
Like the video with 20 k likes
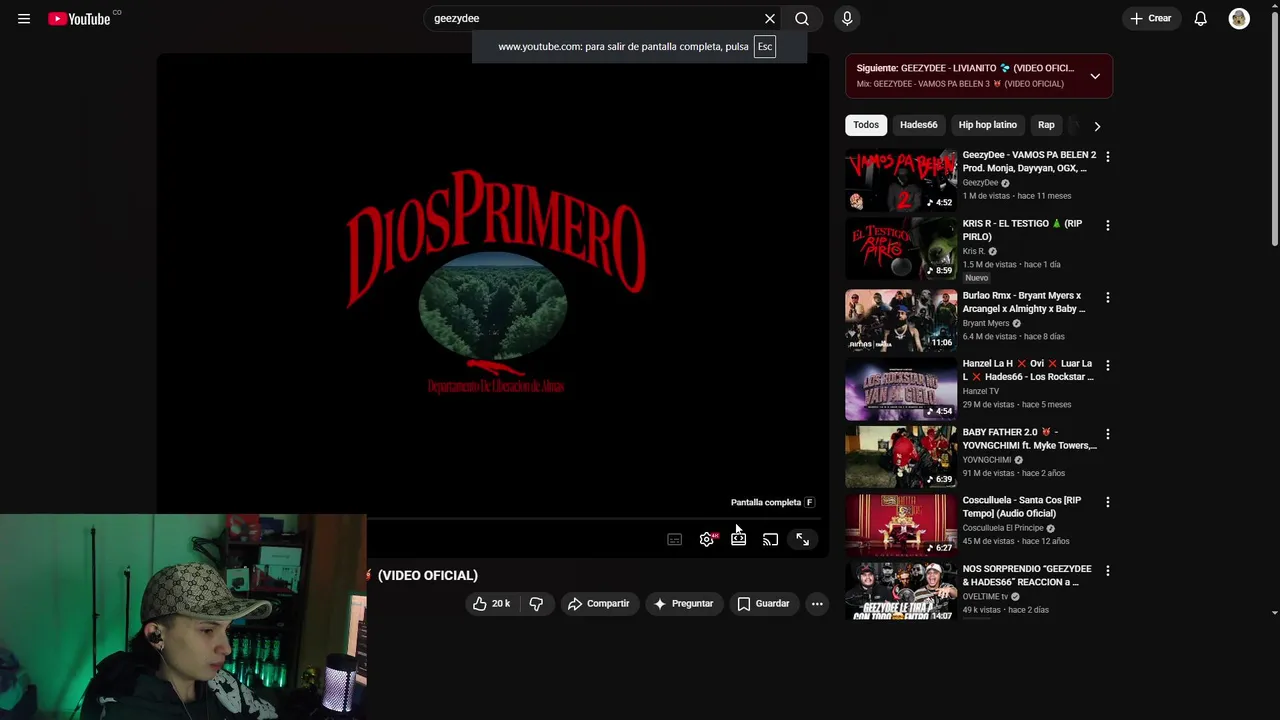tap(491, 604)
